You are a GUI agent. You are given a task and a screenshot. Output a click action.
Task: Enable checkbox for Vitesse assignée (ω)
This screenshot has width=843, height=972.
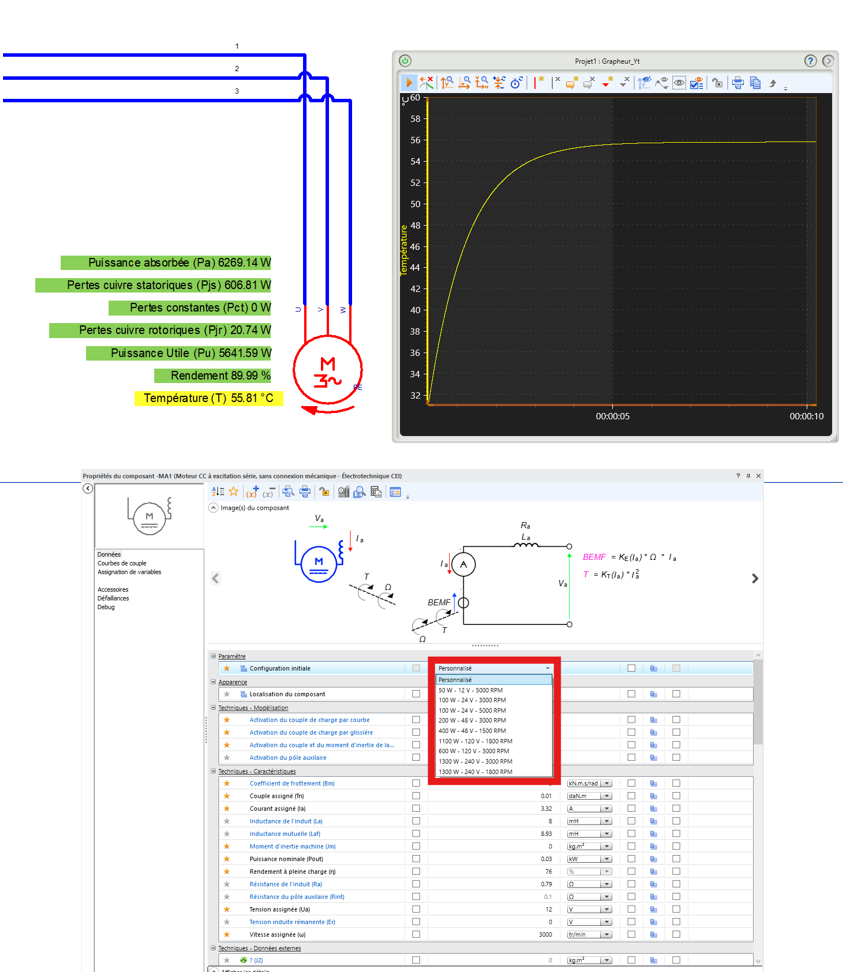click(416, 934)
